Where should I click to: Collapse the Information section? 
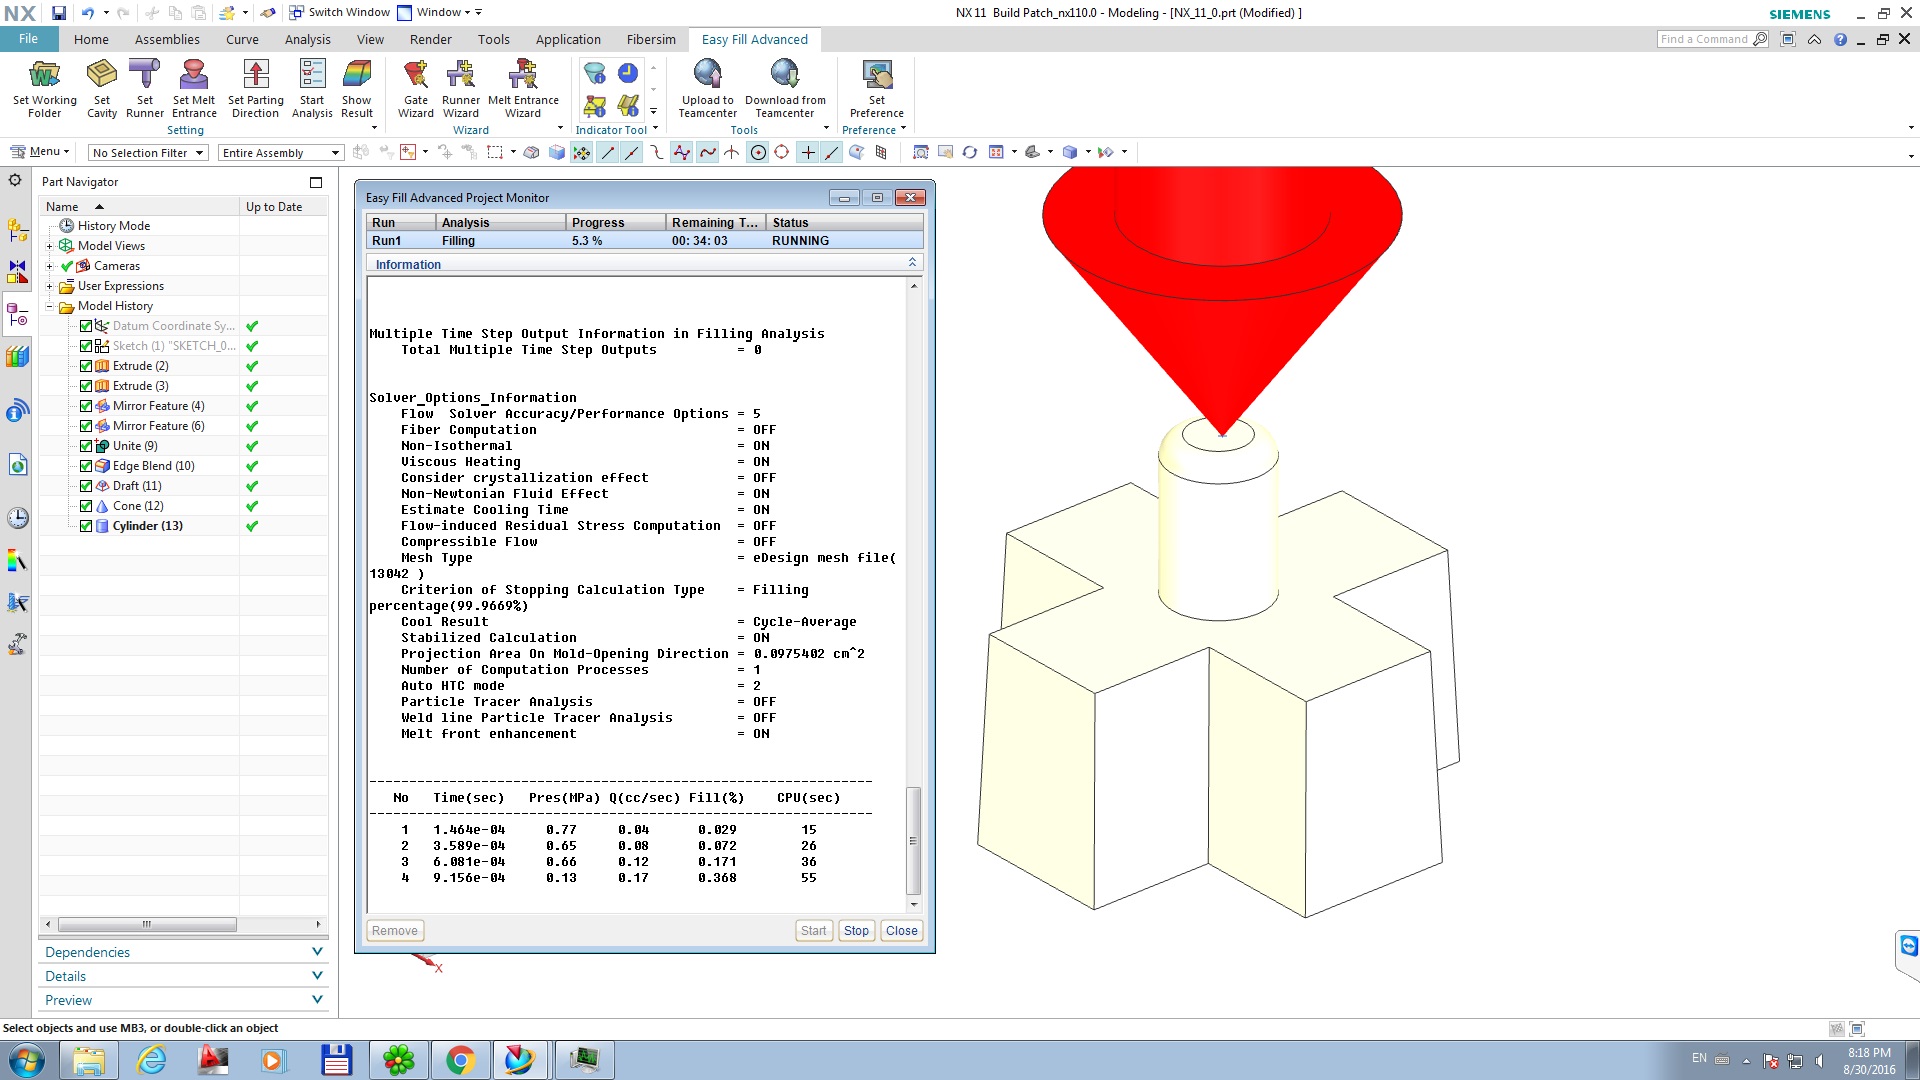(x=912, y=263)
